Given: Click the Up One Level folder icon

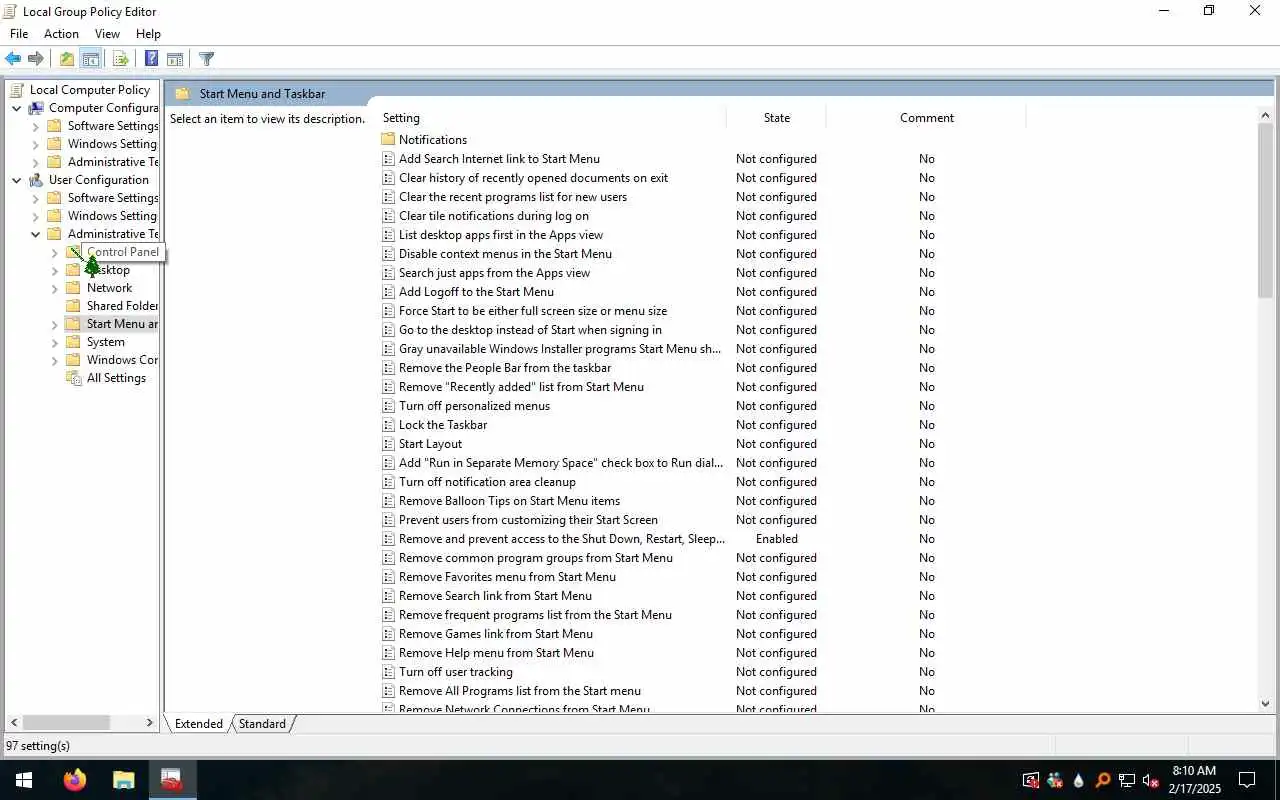Looking at the screenshot, I should [66, 59].
